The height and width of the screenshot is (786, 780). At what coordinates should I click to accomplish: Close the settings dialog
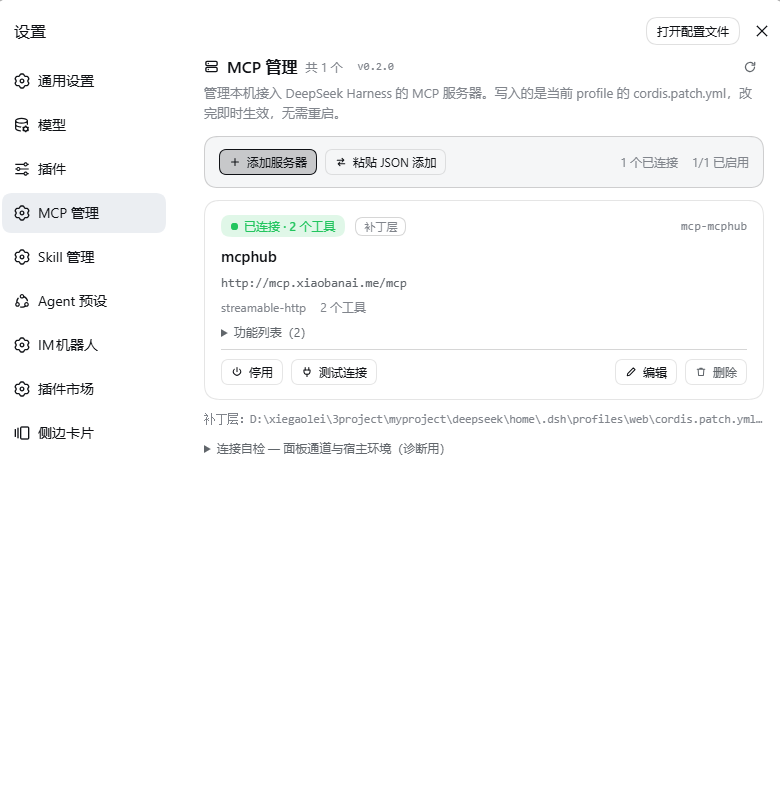click(x=762, y=31)
